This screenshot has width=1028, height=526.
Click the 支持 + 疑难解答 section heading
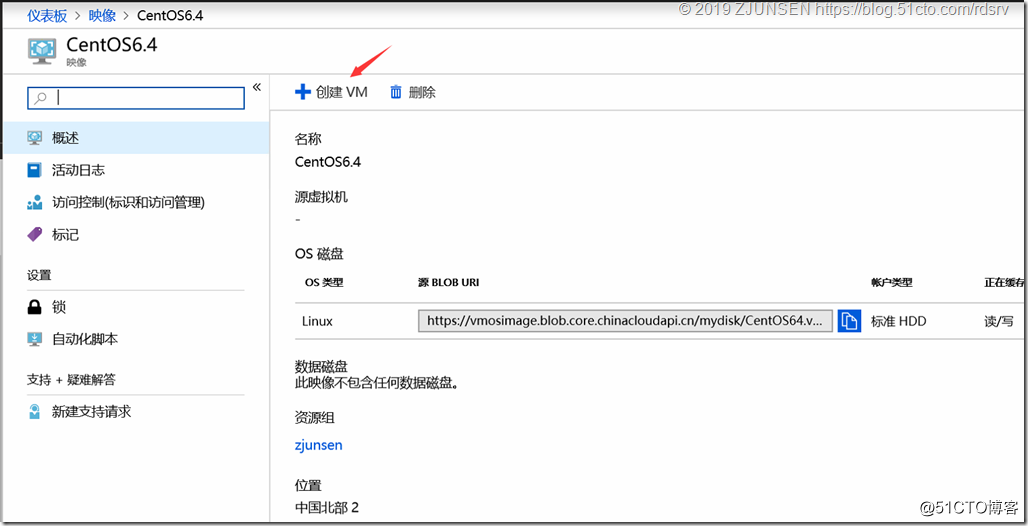71,380
